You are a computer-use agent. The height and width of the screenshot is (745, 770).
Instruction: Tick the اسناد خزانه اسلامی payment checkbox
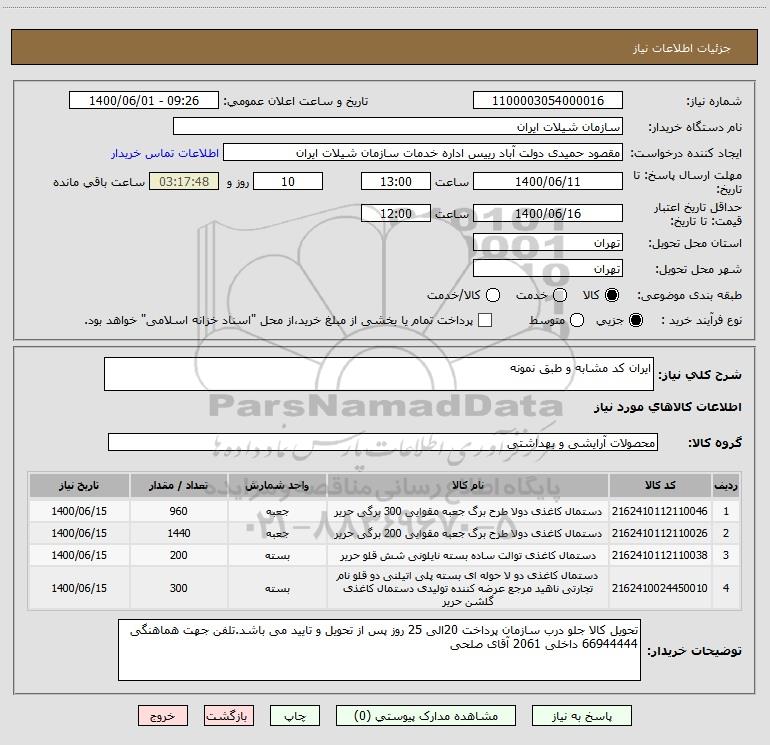tap(485, 320)
